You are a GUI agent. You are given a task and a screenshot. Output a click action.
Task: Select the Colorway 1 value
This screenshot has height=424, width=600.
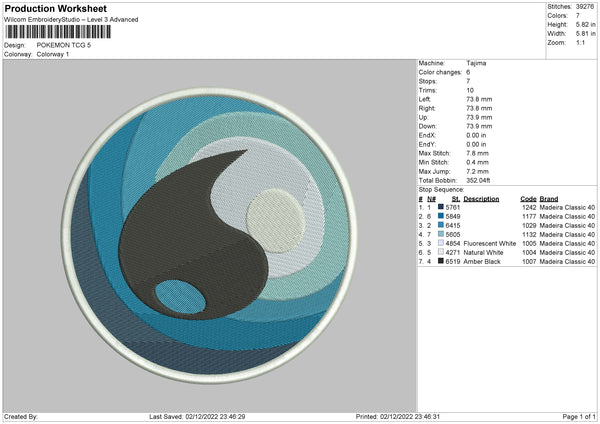(53, 54)
